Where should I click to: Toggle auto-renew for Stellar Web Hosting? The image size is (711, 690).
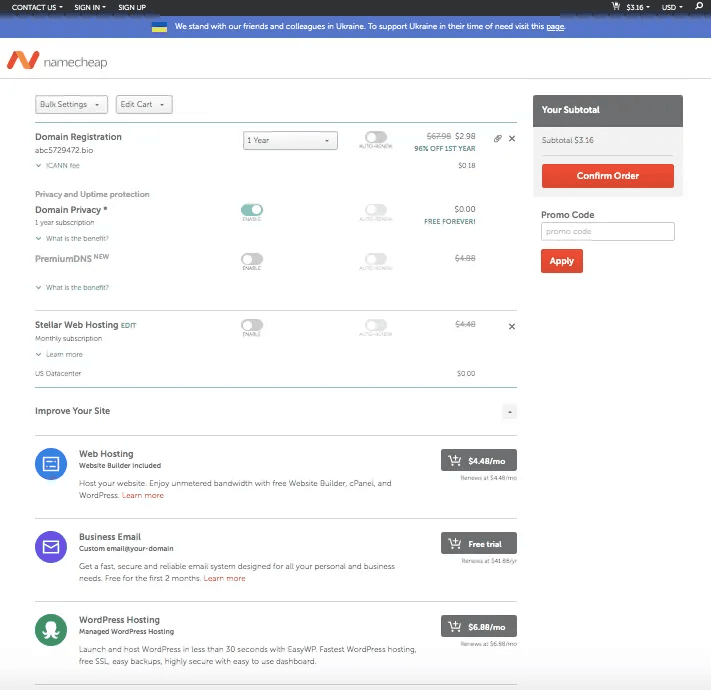pos(376,325)
